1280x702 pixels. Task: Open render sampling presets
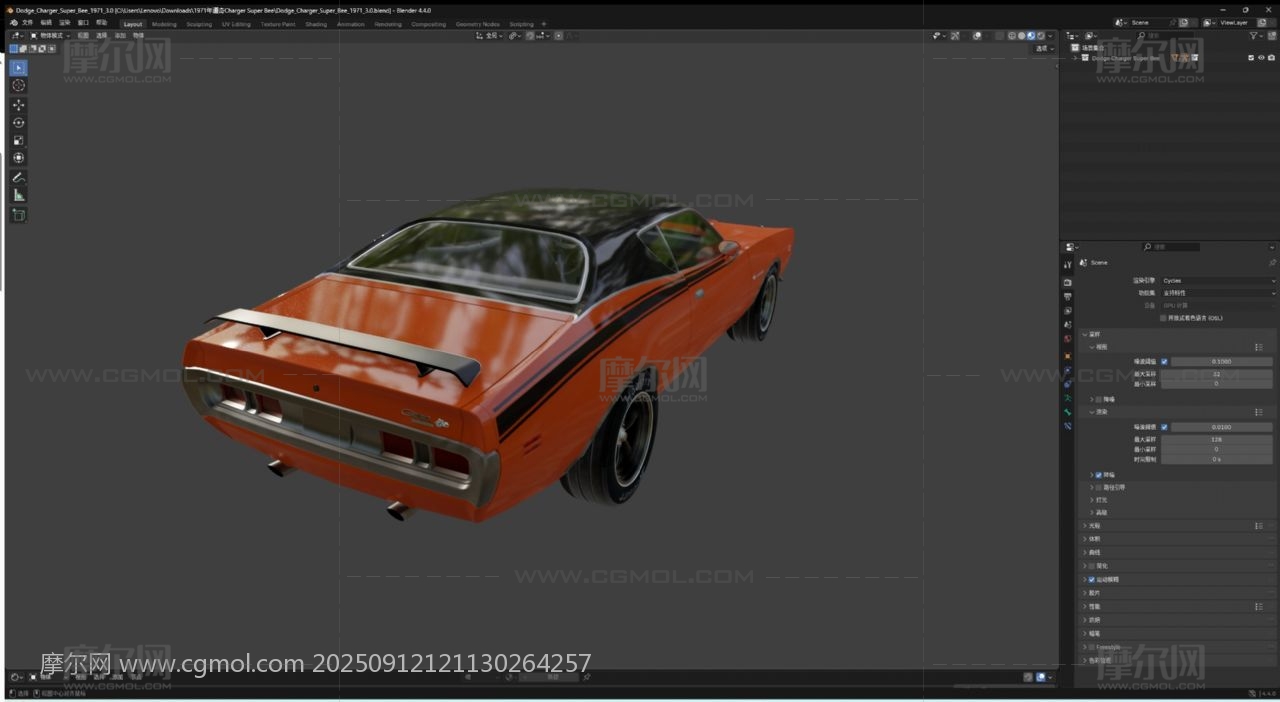(x=1259, y=412)
